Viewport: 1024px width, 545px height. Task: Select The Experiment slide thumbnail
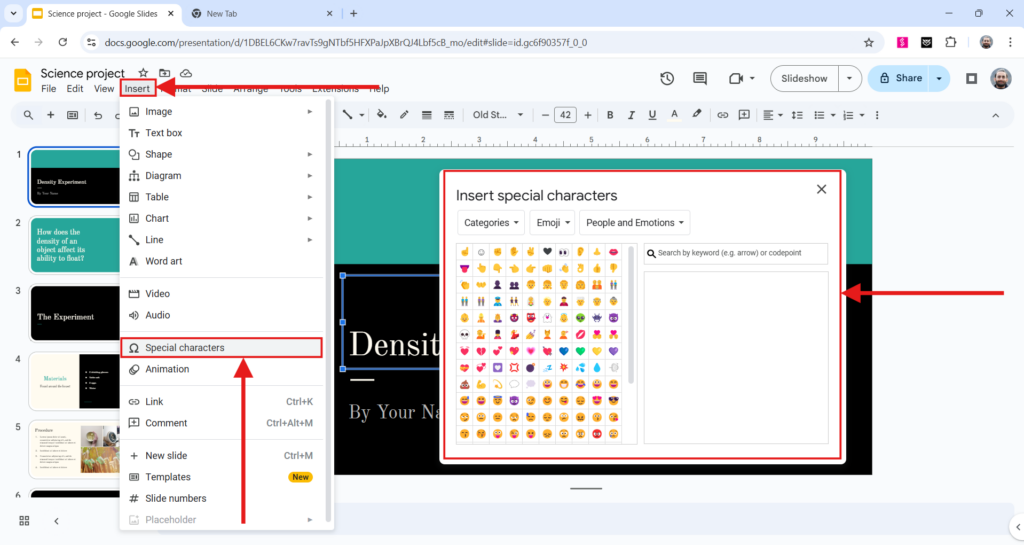tap(74, 313)
